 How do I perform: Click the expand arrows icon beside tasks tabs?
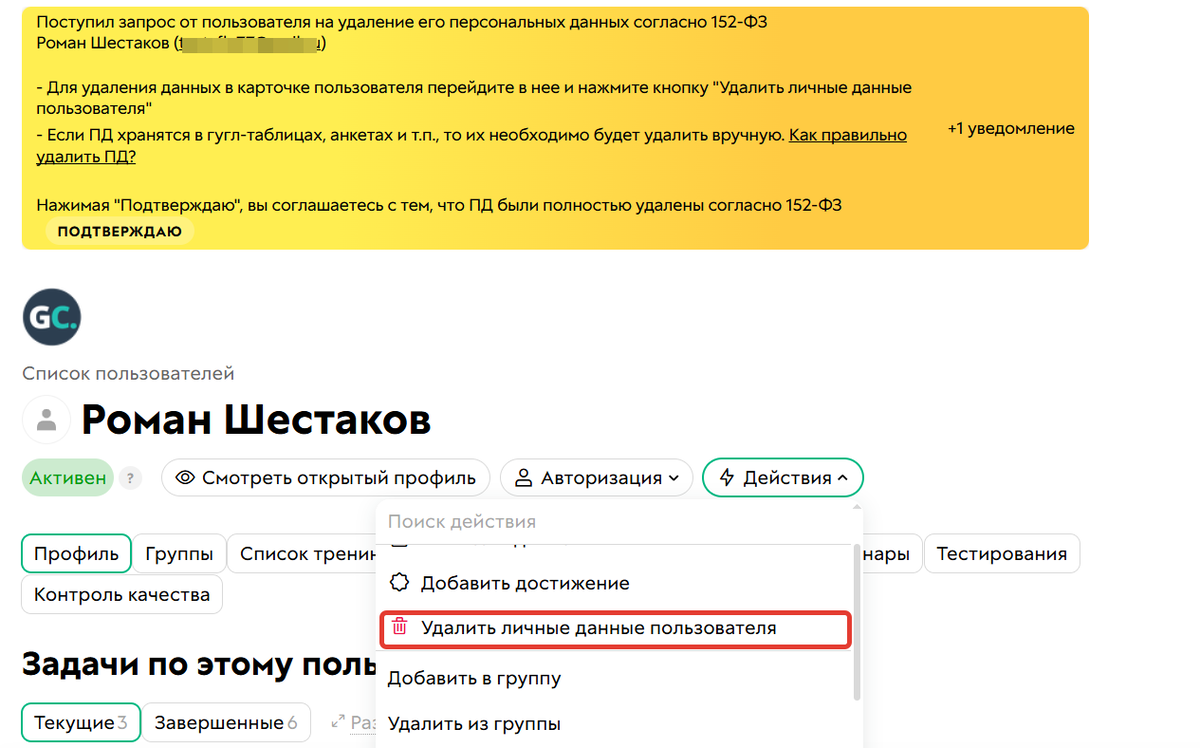click(337, 721)
